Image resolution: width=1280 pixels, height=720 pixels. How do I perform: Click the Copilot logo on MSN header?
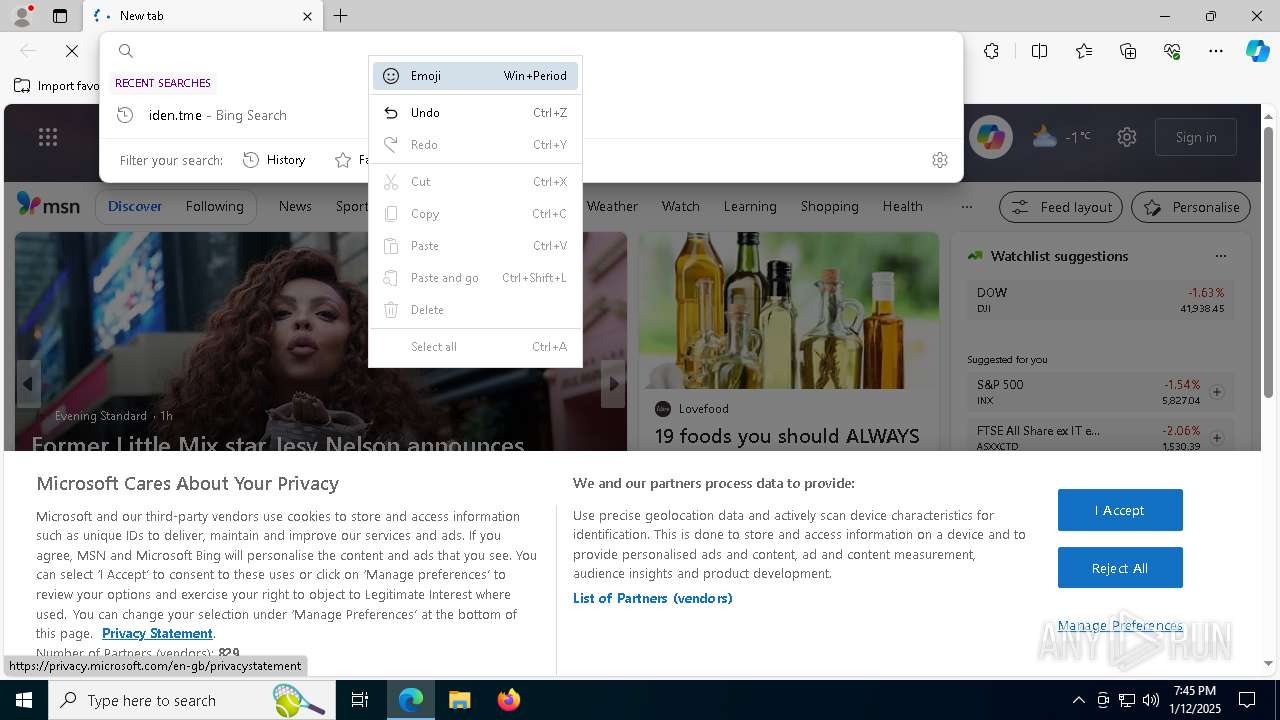tap(991, 138)
